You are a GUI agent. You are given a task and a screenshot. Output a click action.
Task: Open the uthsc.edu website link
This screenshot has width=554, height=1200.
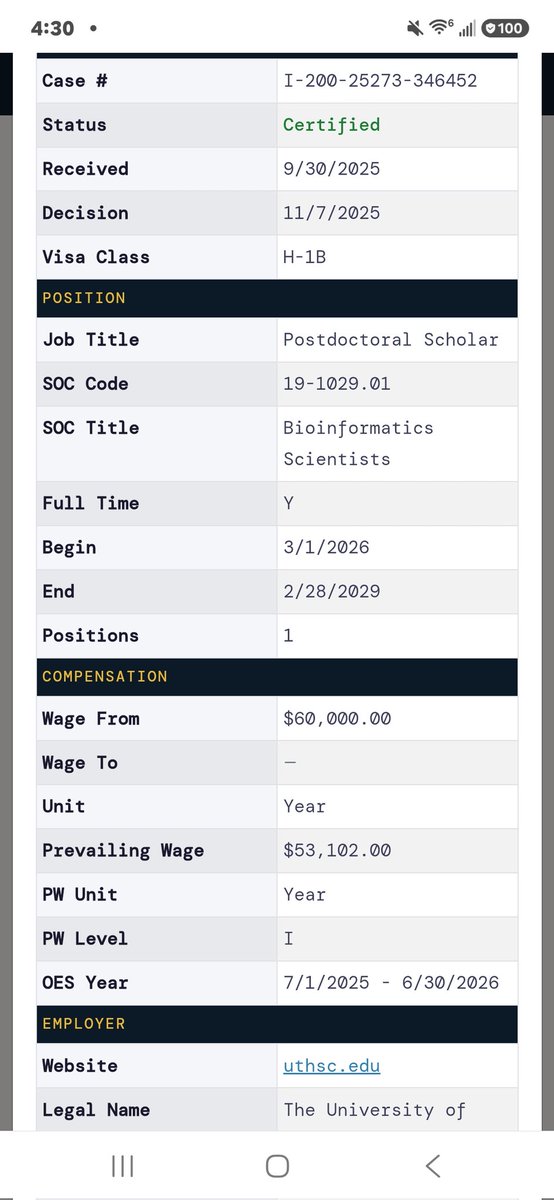coord(332,1066)
